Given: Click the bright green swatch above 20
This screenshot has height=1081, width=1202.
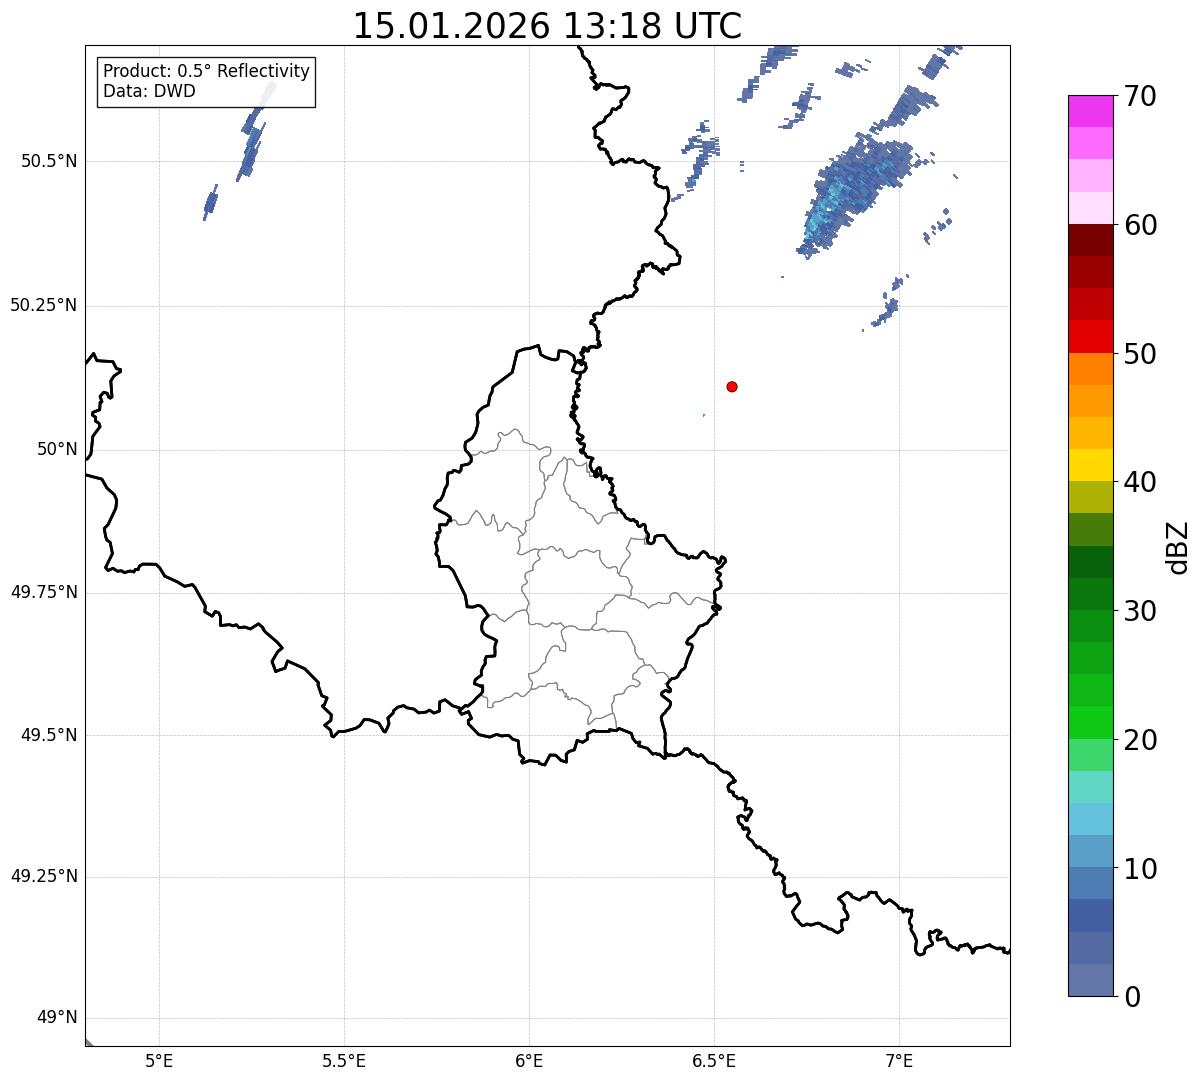Looking at the screenshot, I should tap(1090, 723).
